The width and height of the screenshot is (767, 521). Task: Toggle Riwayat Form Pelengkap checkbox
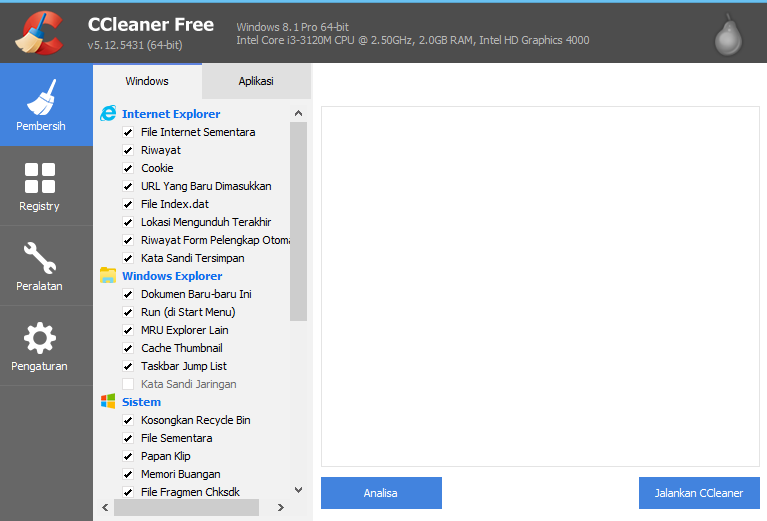128,240
